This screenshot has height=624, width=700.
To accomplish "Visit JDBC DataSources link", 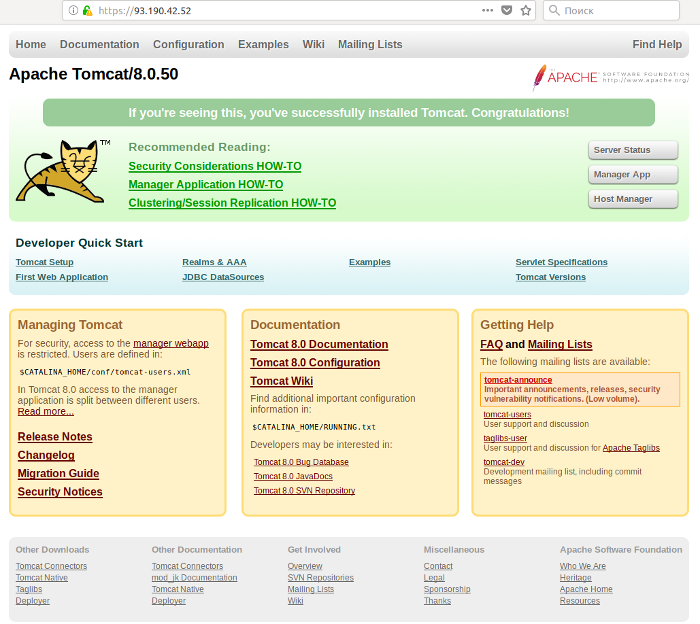I will pyautogui.click(x=223, y=277).
